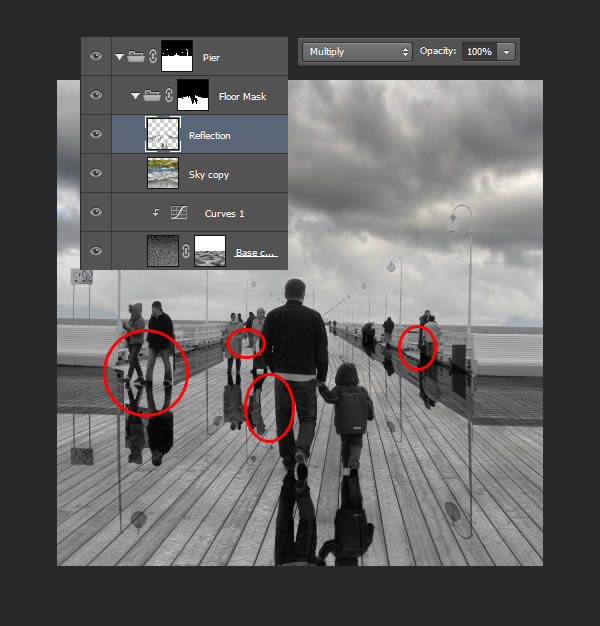Hide the Reflection layer eye icon

[x=96, y=135]
